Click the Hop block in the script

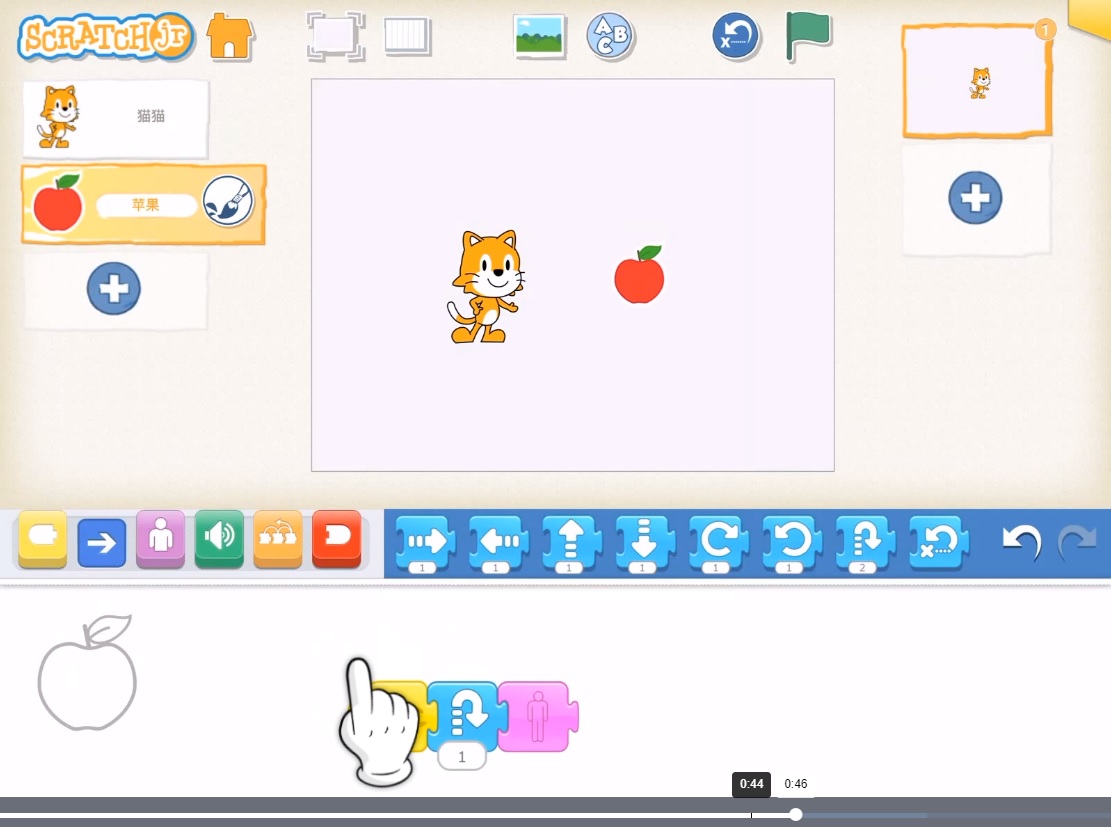point(466,716)
